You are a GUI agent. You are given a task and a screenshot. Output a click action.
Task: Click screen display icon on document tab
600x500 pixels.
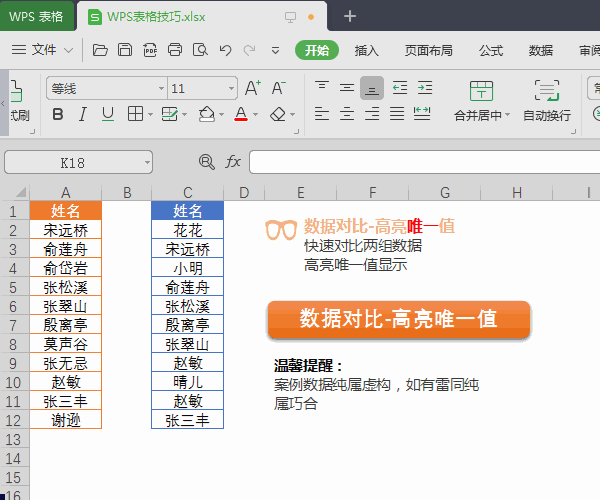pyautogui.click(x=290, y=17)
